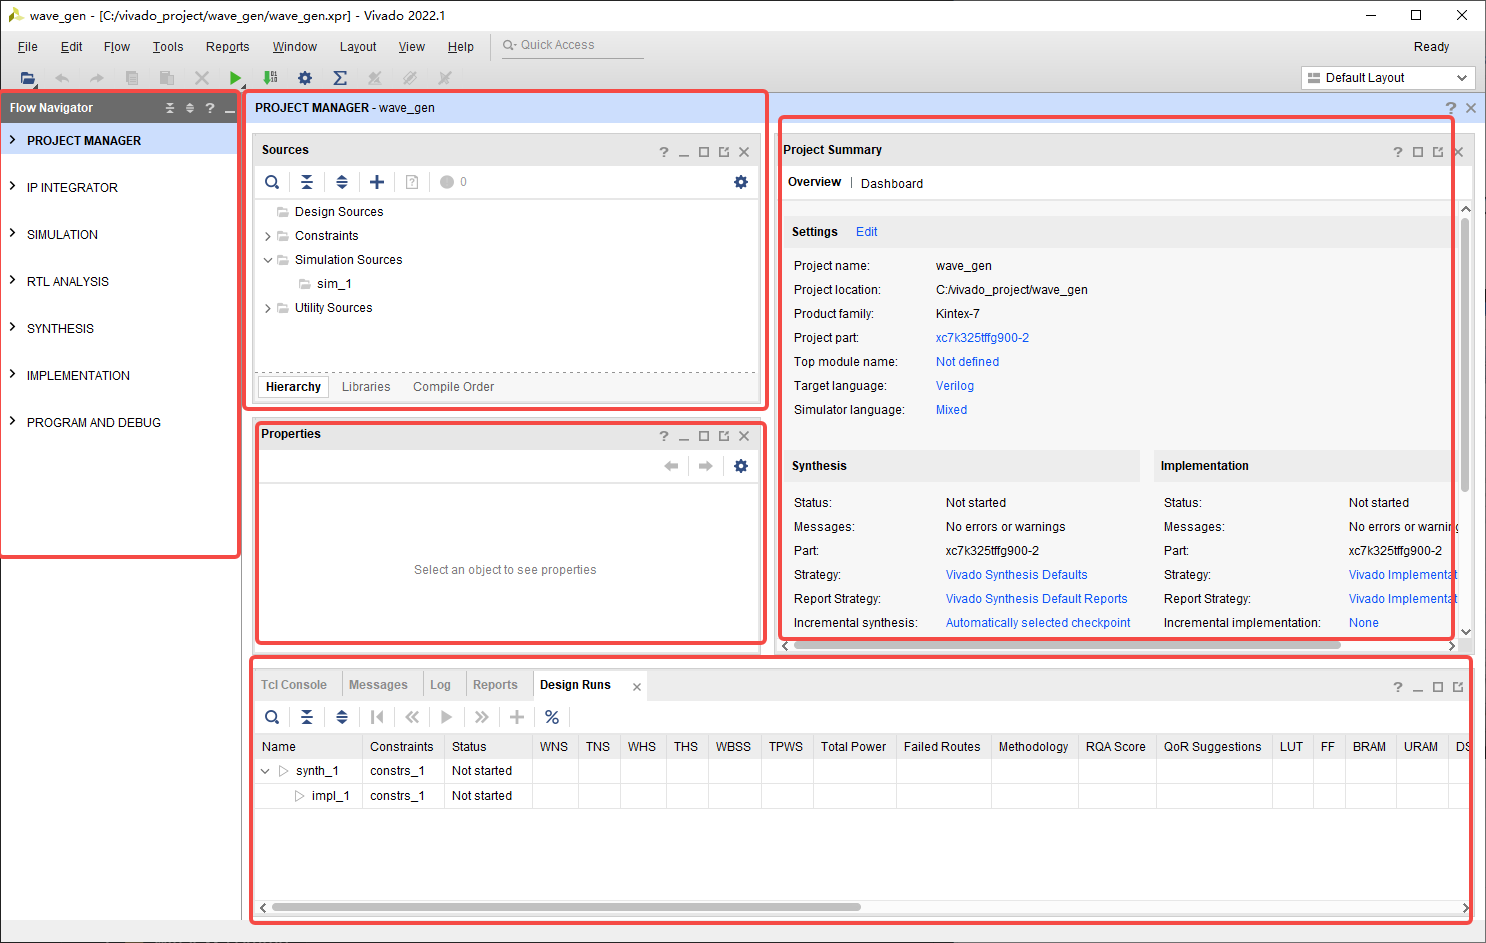Switch to Compile Order tab
This screenshot has width=1486, height=943.
point(453,387)
